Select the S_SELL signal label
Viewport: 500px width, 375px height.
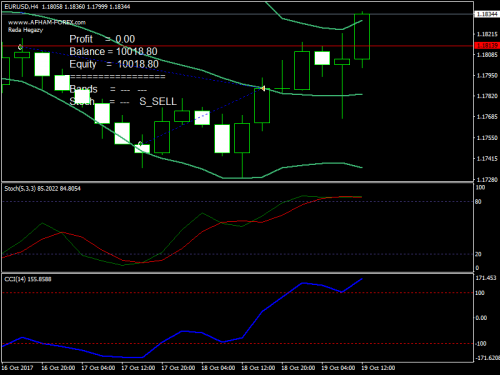(158, 101)
